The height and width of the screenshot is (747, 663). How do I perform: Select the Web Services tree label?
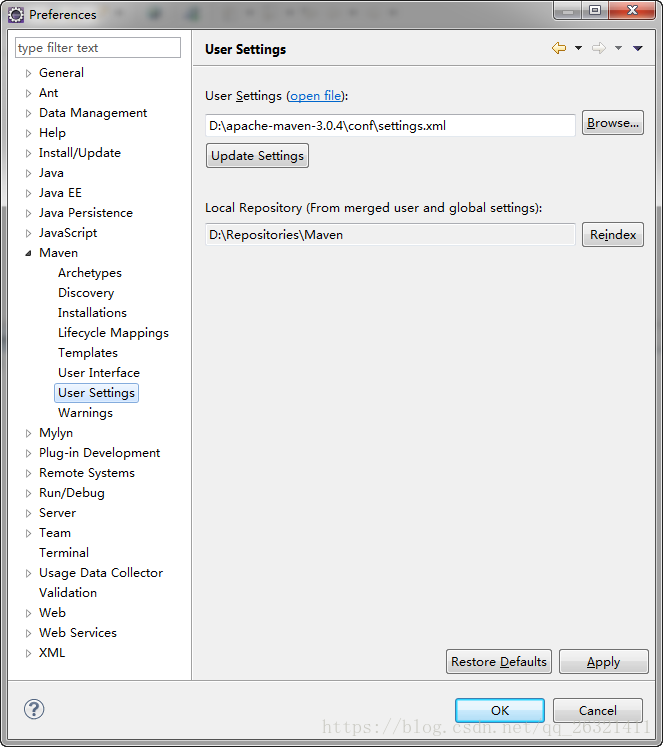[78, 633]
